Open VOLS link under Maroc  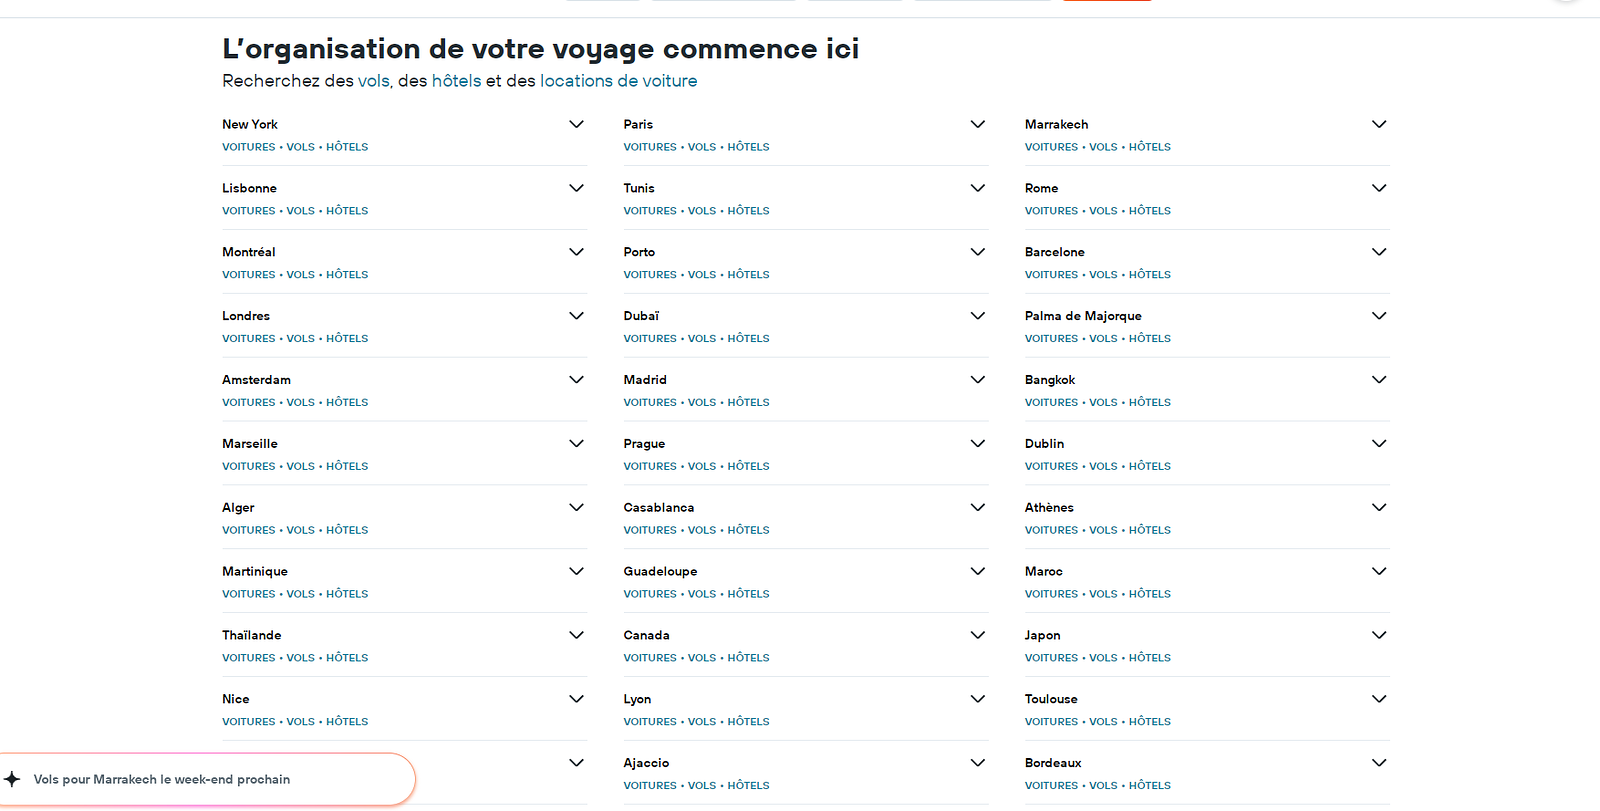(x=1104, y=594)
